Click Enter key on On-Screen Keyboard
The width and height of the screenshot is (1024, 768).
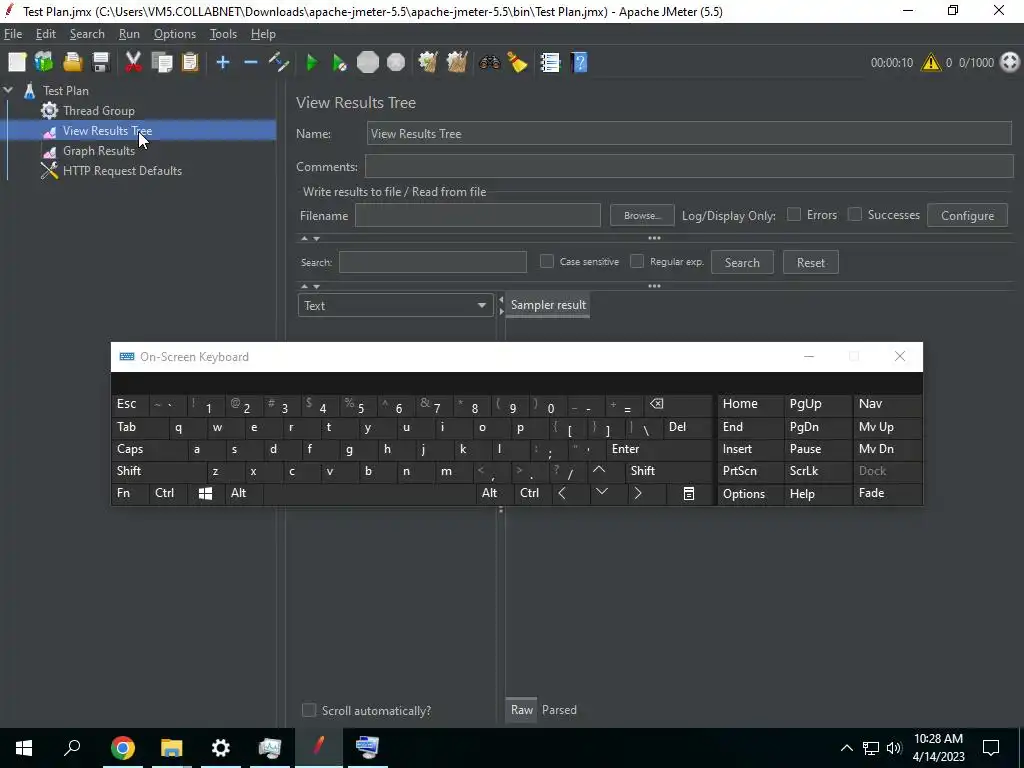pos(658,449)
